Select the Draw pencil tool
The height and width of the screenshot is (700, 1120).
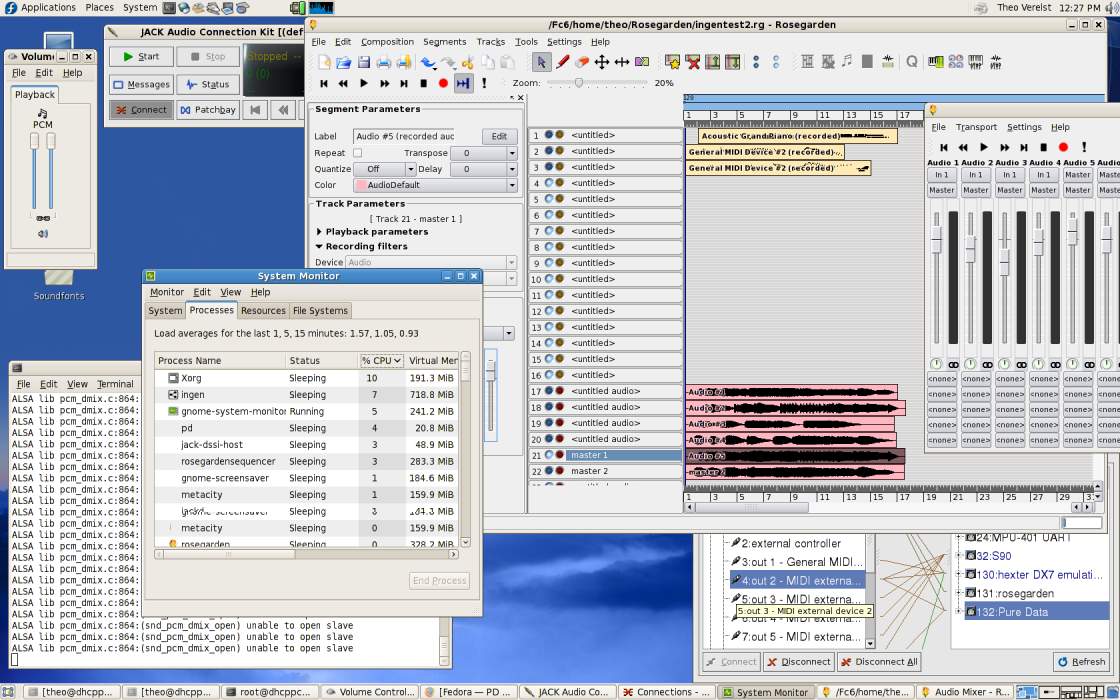[562, 62]
